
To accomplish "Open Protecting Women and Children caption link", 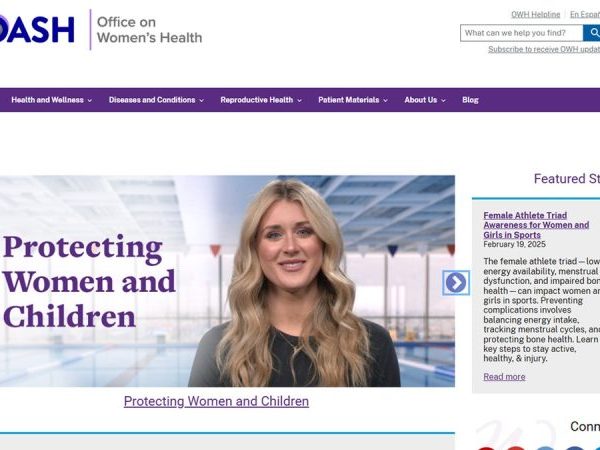I will click(x=216, y=401).
